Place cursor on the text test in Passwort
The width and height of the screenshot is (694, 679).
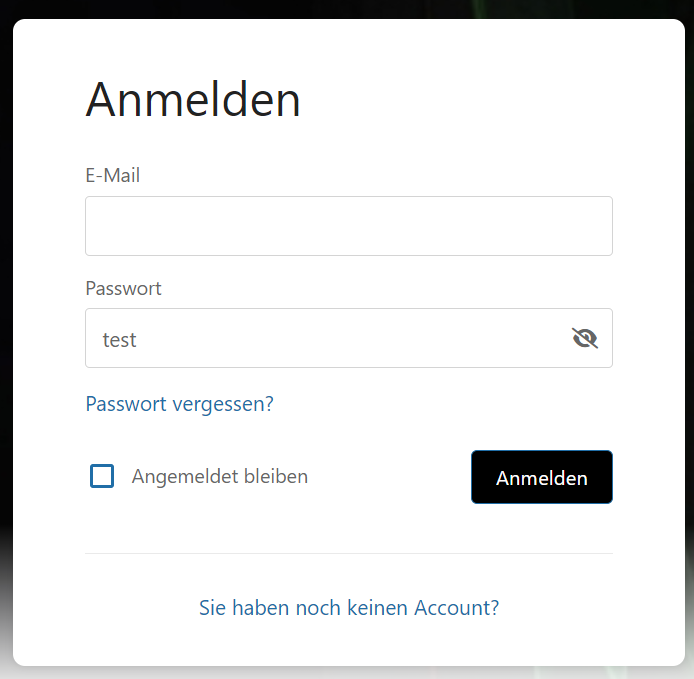[119, 340]
